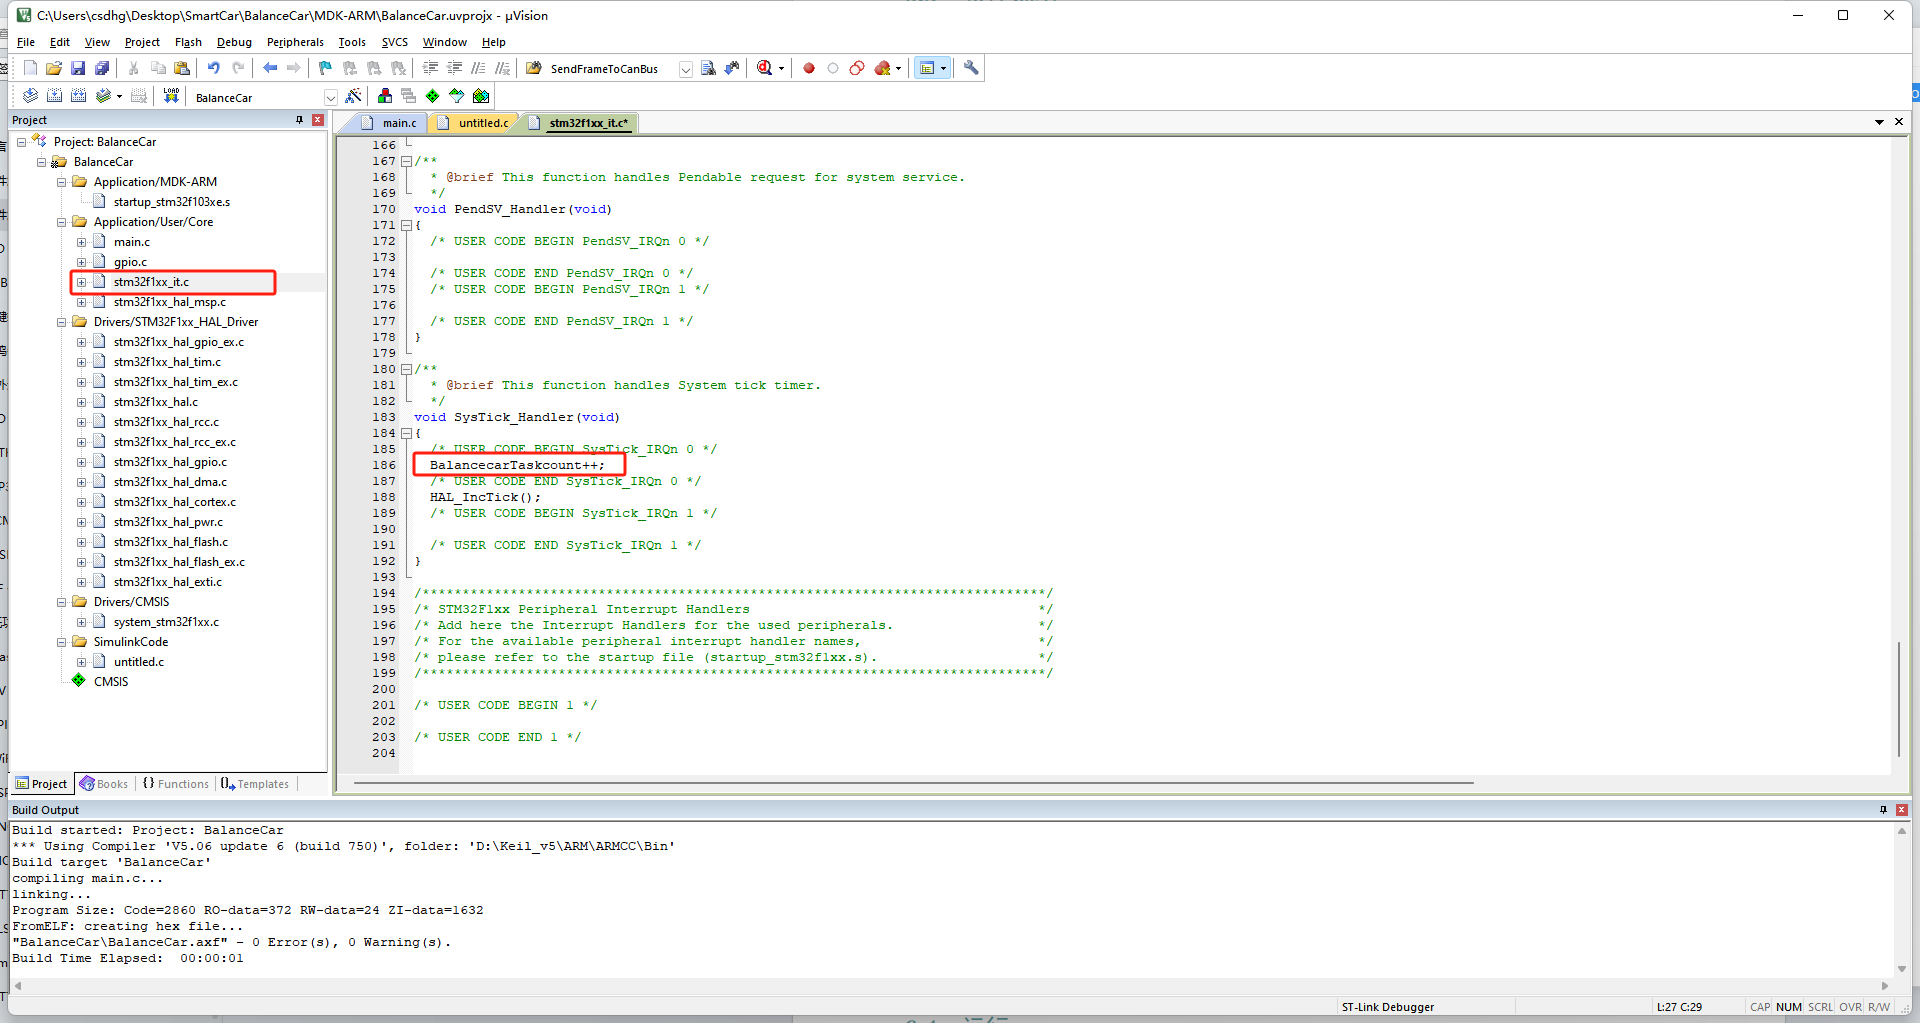
Task: Rebuild all target files icon
Action: pyautogui.click(x=78, y=96)
